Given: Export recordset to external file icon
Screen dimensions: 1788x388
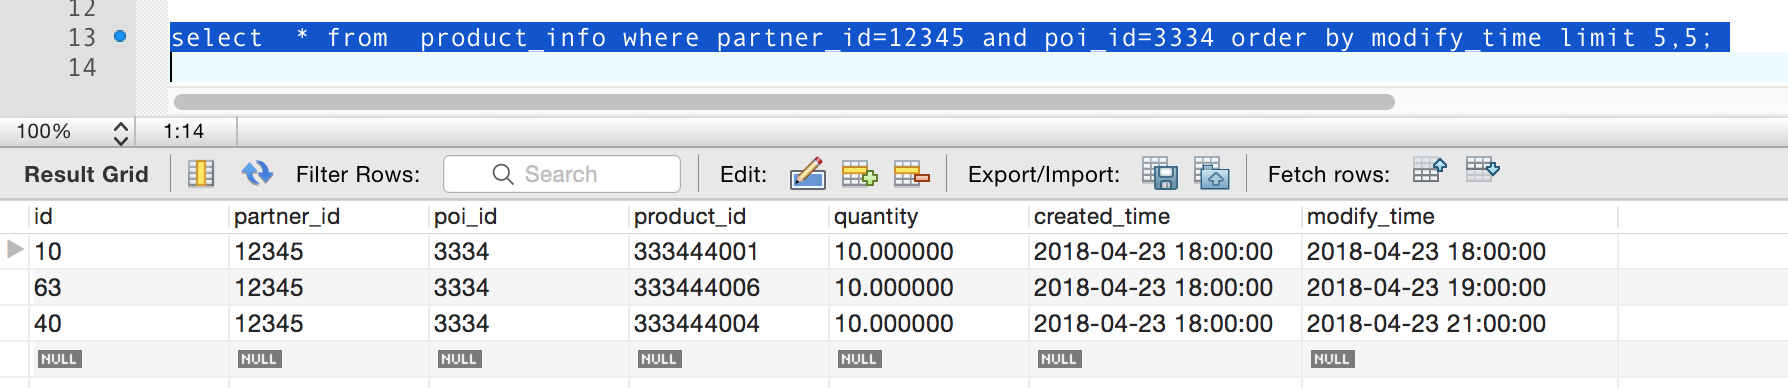Looking at the screenshot, I should [x=1160, y=174].
